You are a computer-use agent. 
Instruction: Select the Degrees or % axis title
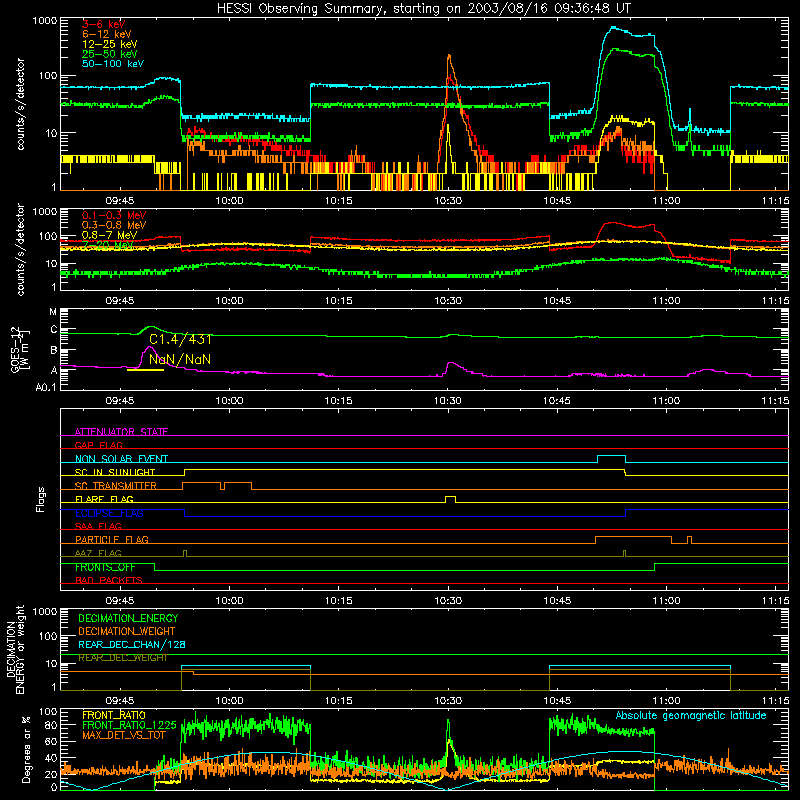[27, 749]
